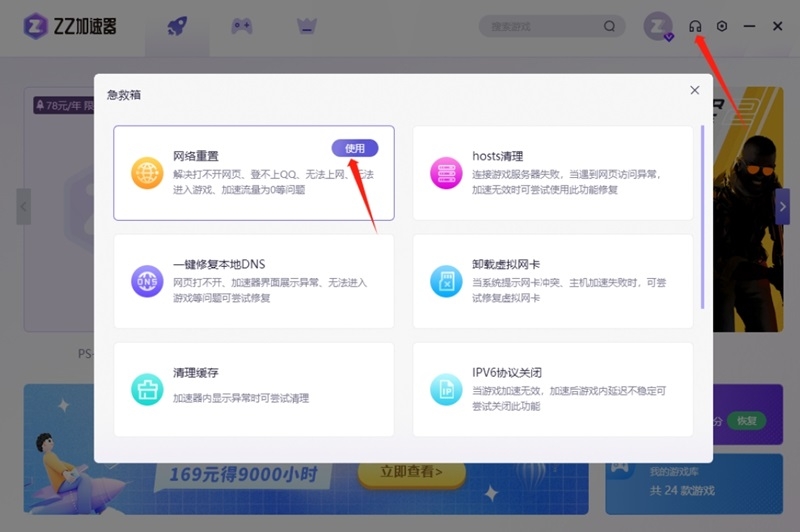Screen dimensions: 800x532
Task: Switch to the rocket acceleration tab
Action: [x=178, y=27]
